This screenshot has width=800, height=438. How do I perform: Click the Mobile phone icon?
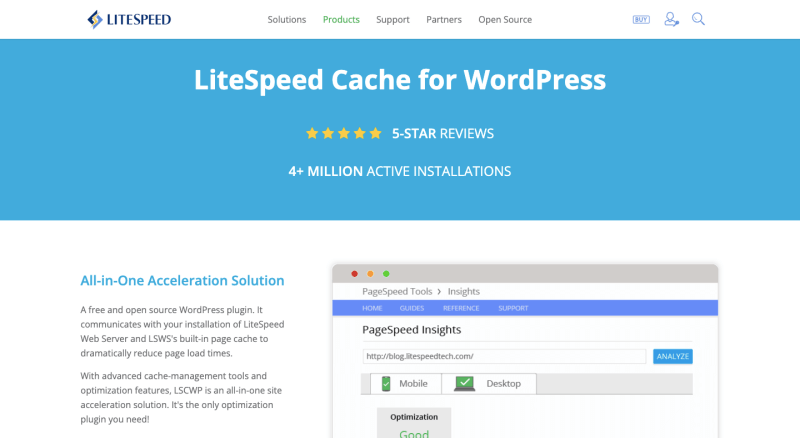(386, 383)
